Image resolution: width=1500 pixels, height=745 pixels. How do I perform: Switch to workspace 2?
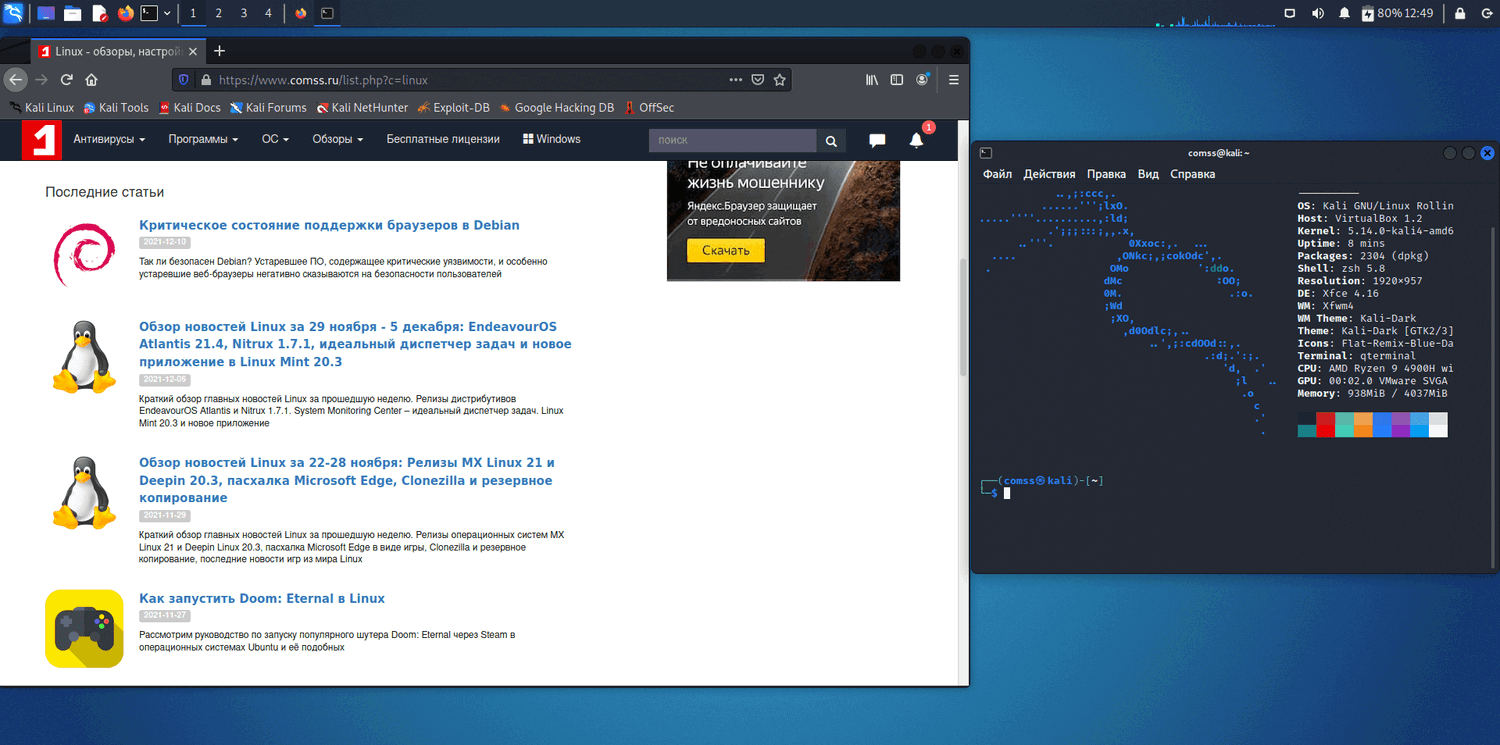[219, 13]
